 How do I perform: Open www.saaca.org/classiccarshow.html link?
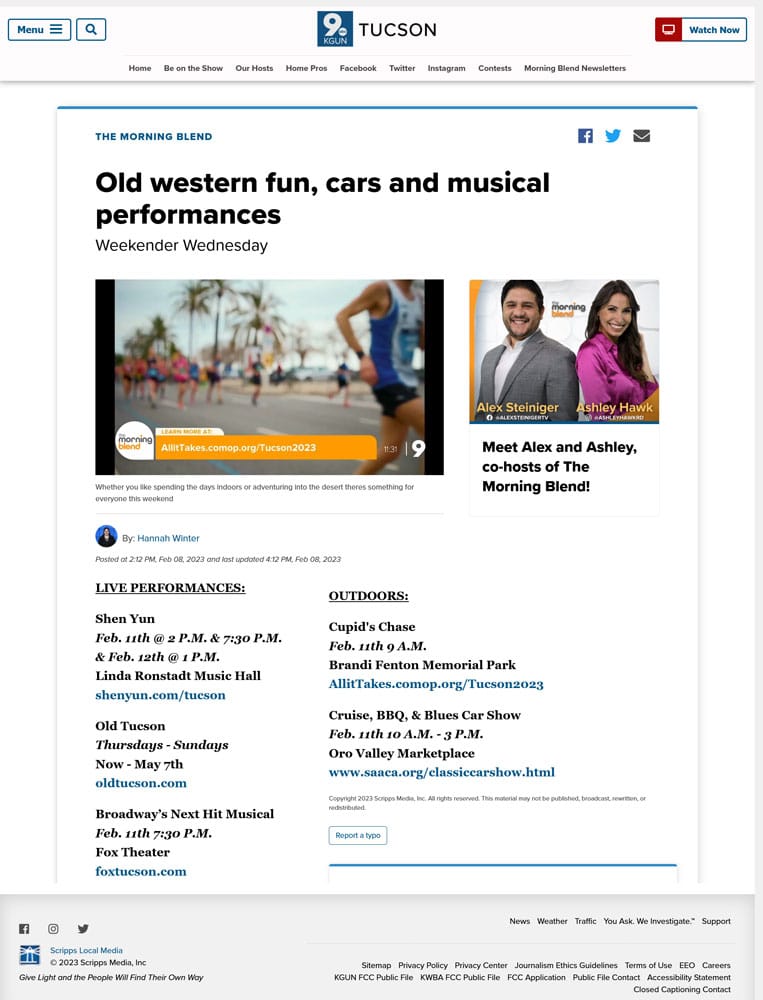click(x=441, y=772)
